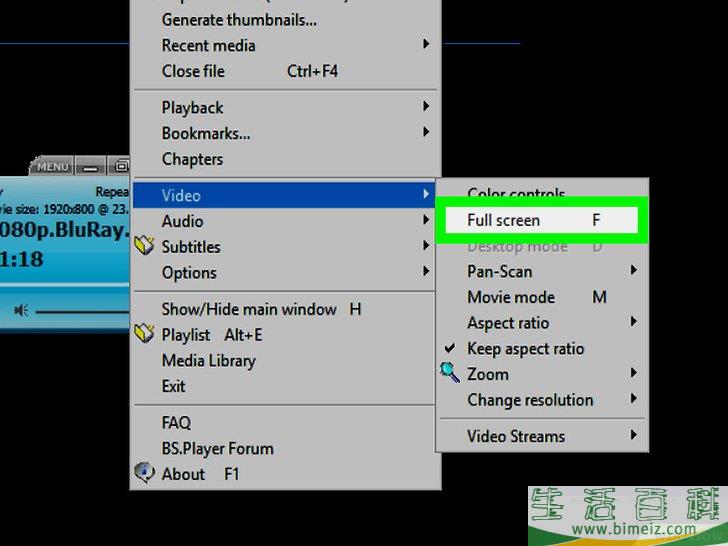This screenshot has height=546, width=728.
Task: Toggle the Keep aspect ratio checkmark
Action: point(450,349)
